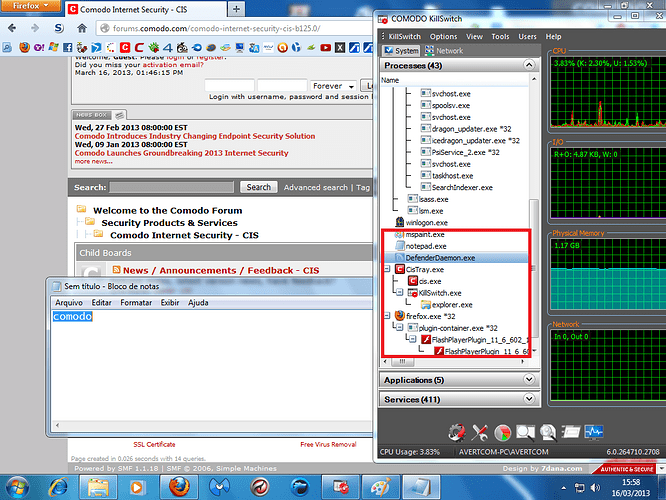Open the Formatar menu in Notepad

click(136, 302)
